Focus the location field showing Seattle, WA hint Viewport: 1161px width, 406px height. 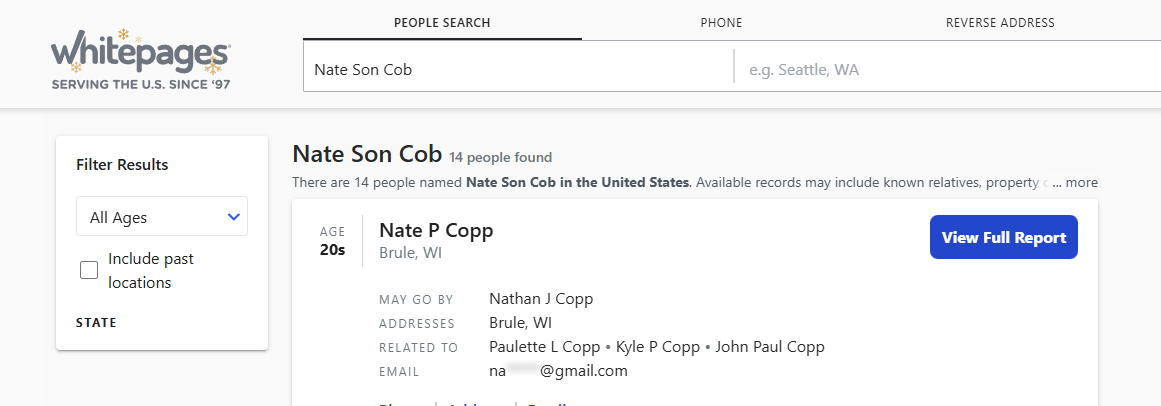tap(945, 70)
